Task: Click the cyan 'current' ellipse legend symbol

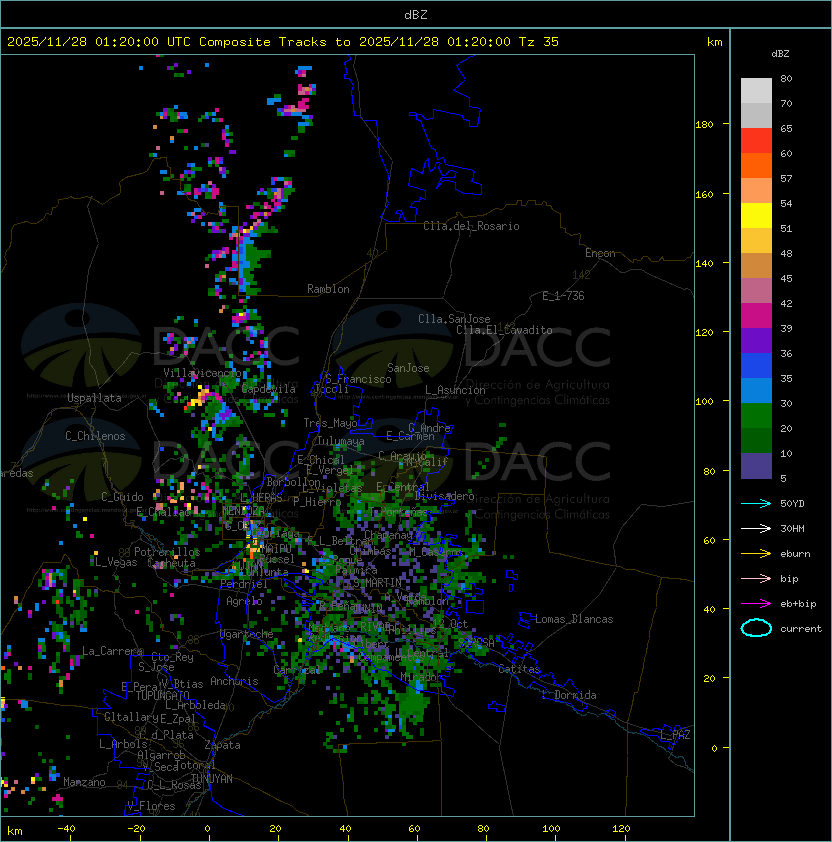Action: coord(756,628)
